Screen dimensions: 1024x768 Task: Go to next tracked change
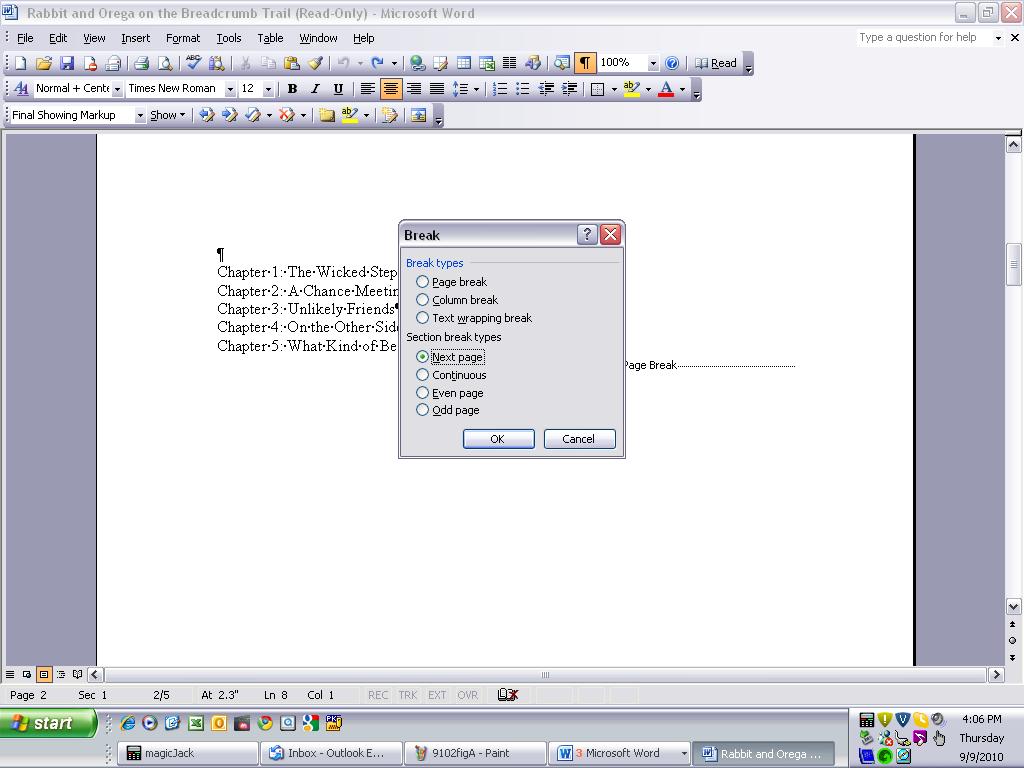click(230, 115)
